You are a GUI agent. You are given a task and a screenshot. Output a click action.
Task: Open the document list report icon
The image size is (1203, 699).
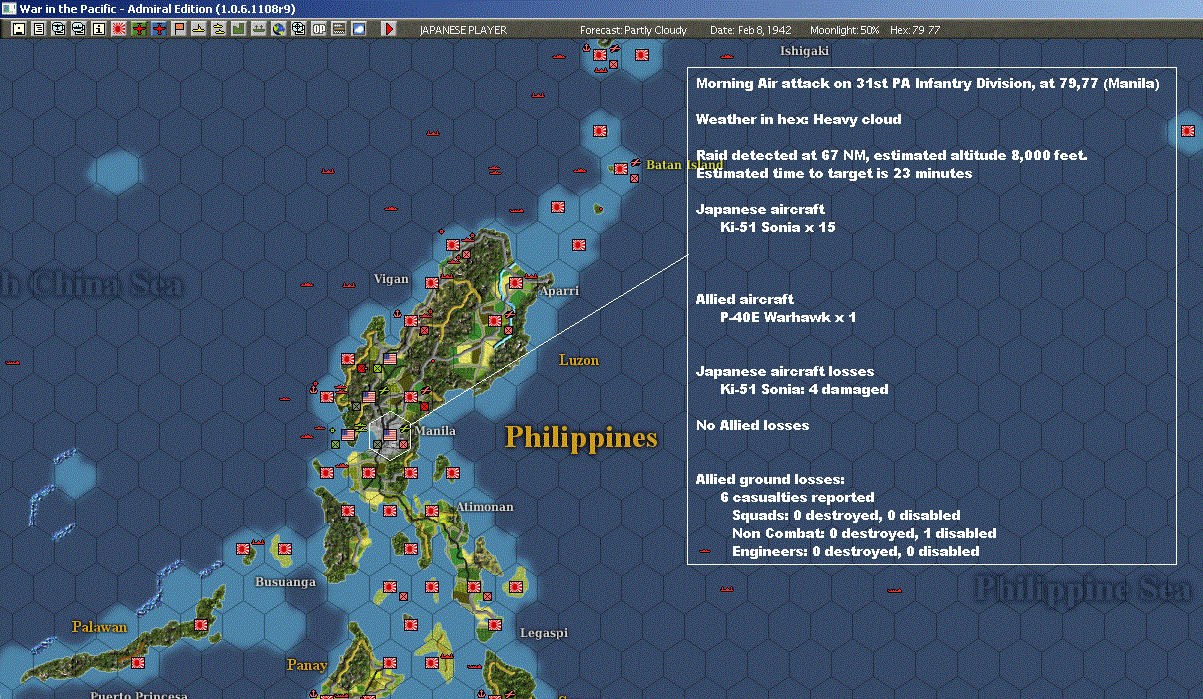click(39, 29)
